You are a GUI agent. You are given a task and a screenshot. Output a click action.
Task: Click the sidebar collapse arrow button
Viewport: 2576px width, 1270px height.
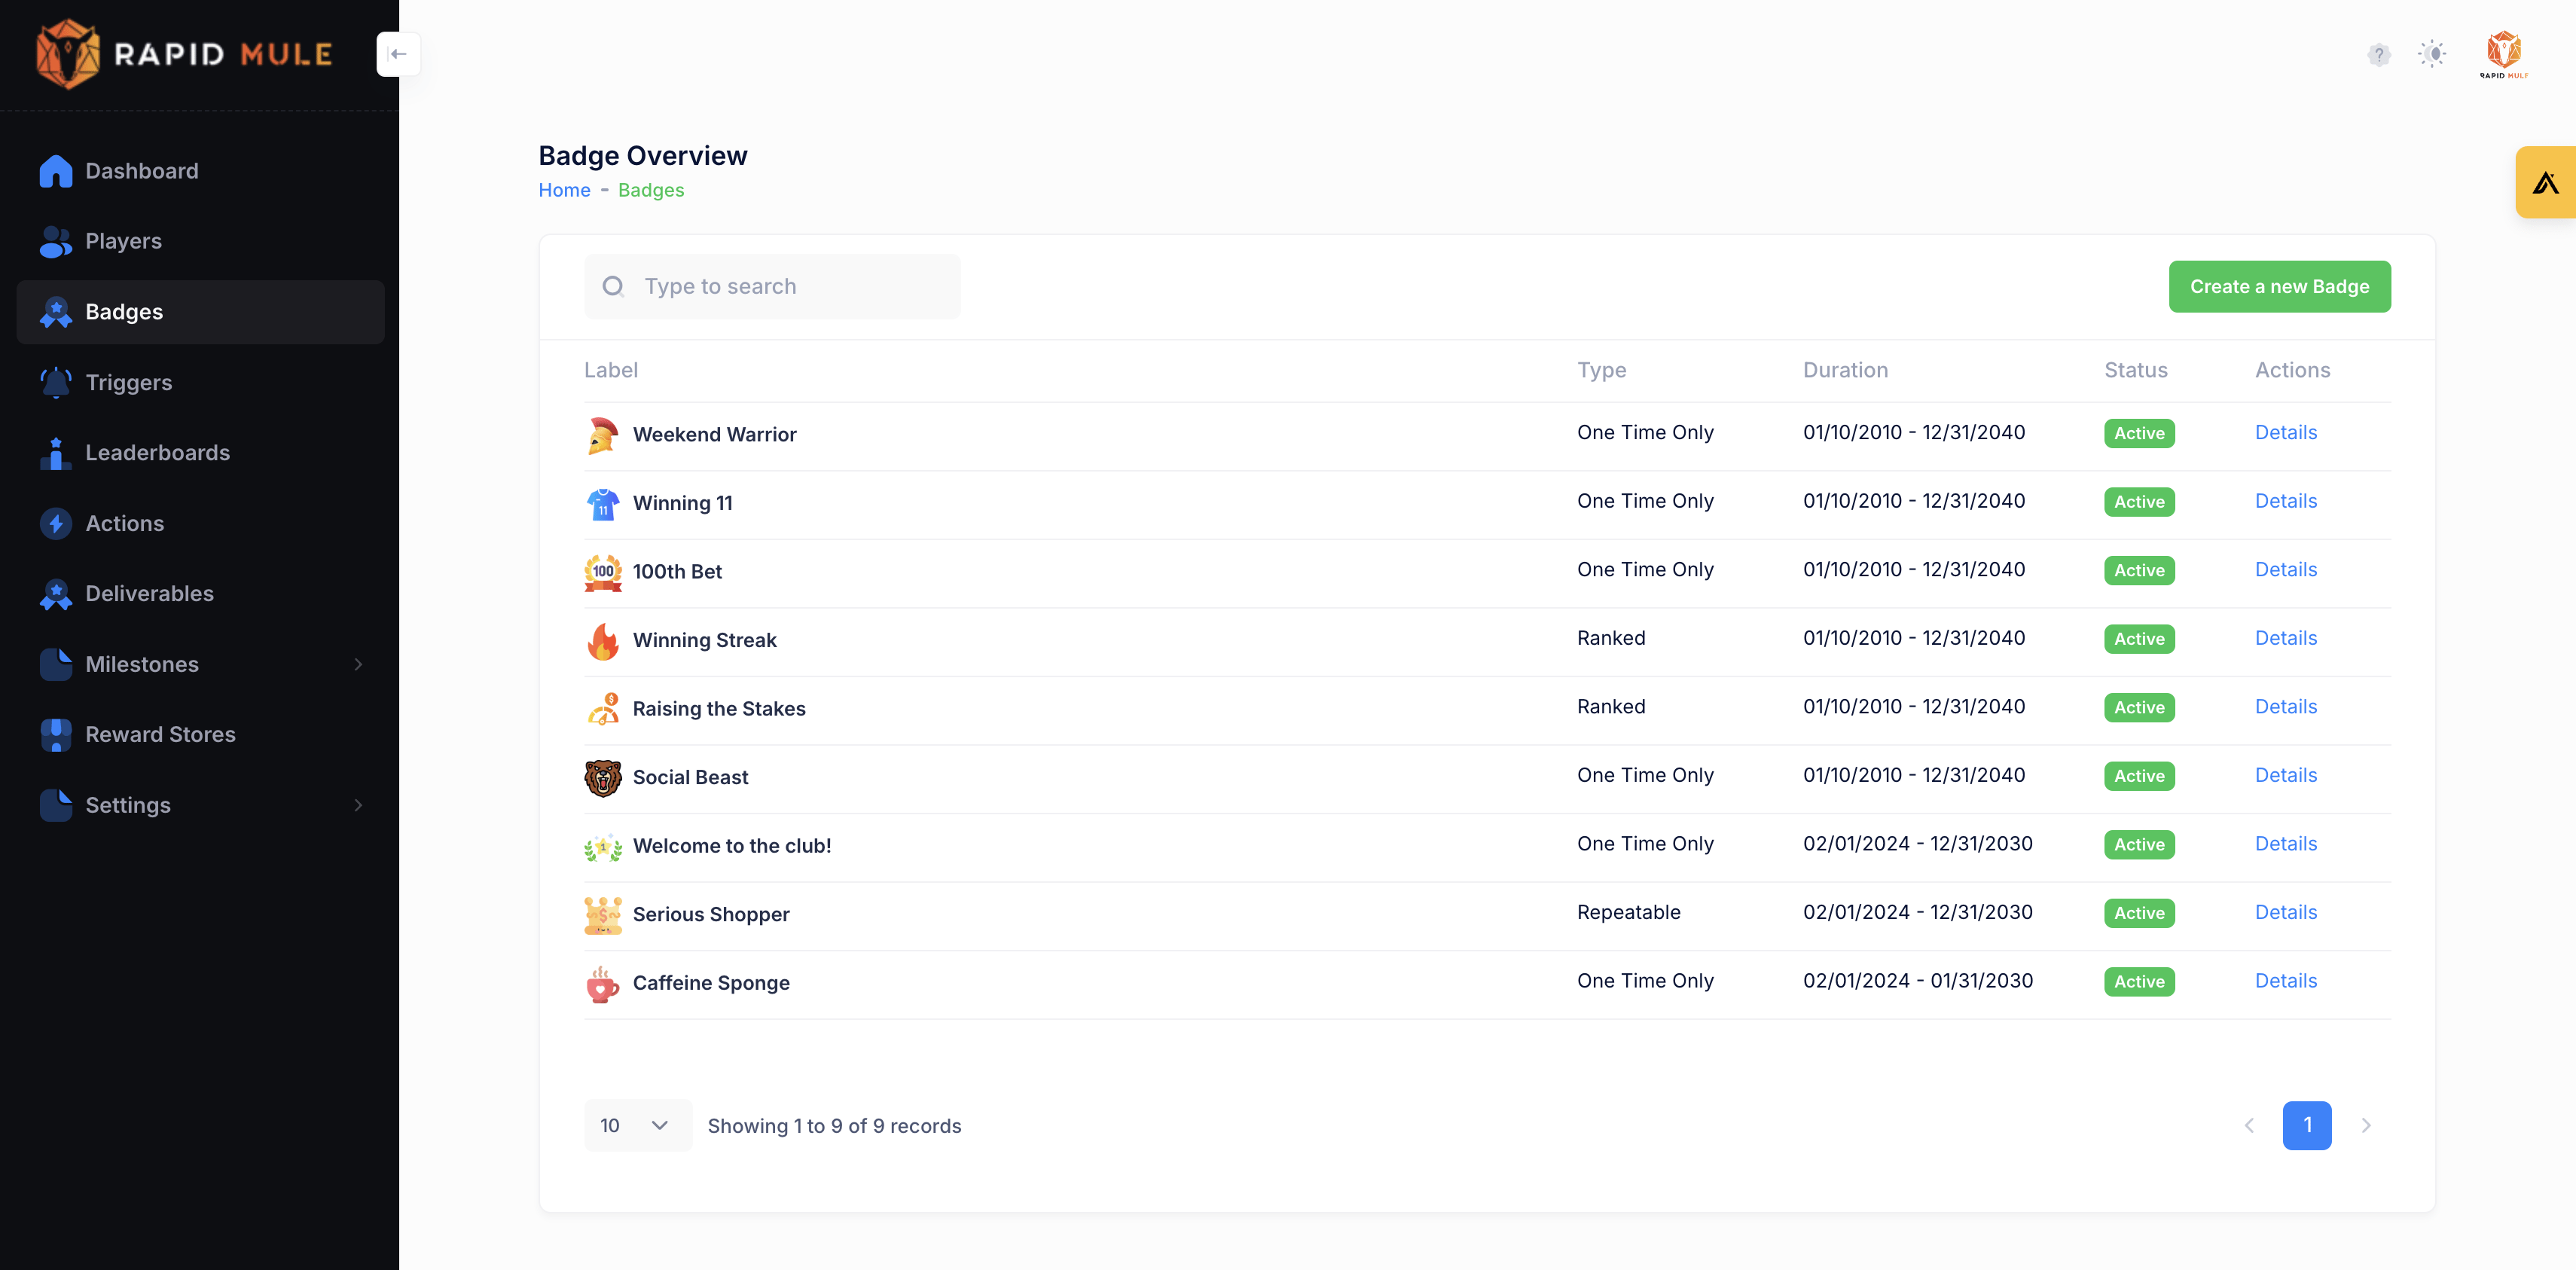[398, 54]
